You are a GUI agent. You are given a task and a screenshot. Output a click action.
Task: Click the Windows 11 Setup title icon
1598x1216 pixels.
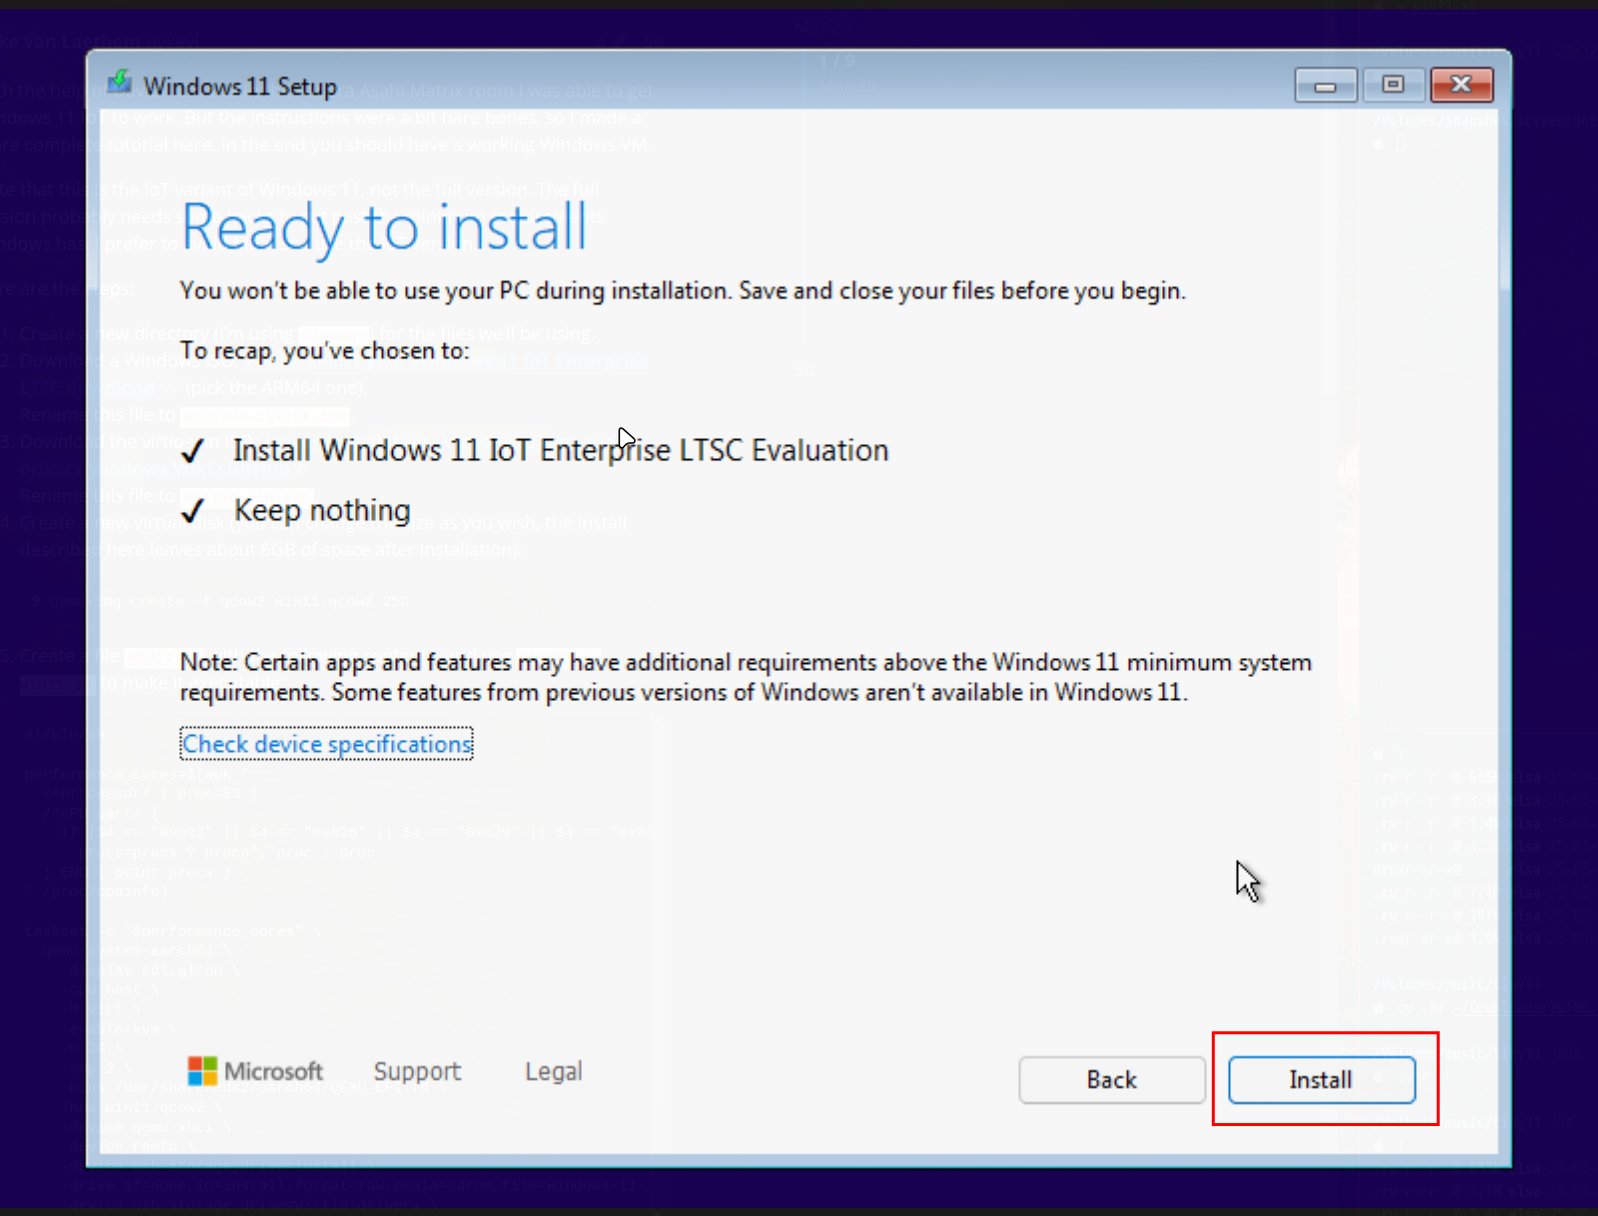tap(119, 83)
